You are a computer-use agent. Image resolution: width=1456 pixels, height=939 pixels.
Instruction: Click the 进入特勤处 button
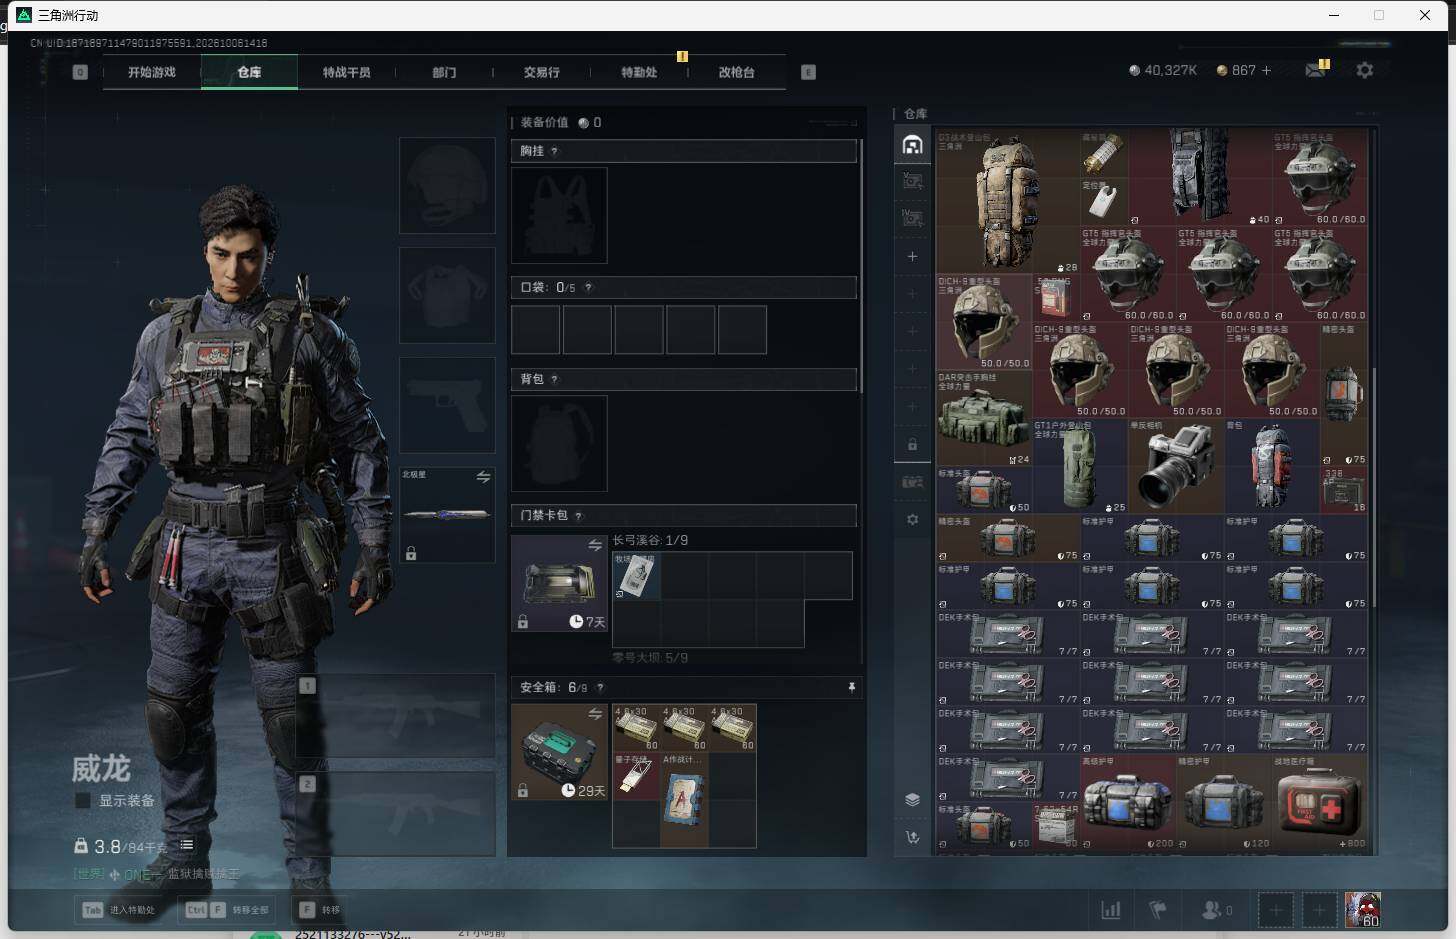click(120, 910)
